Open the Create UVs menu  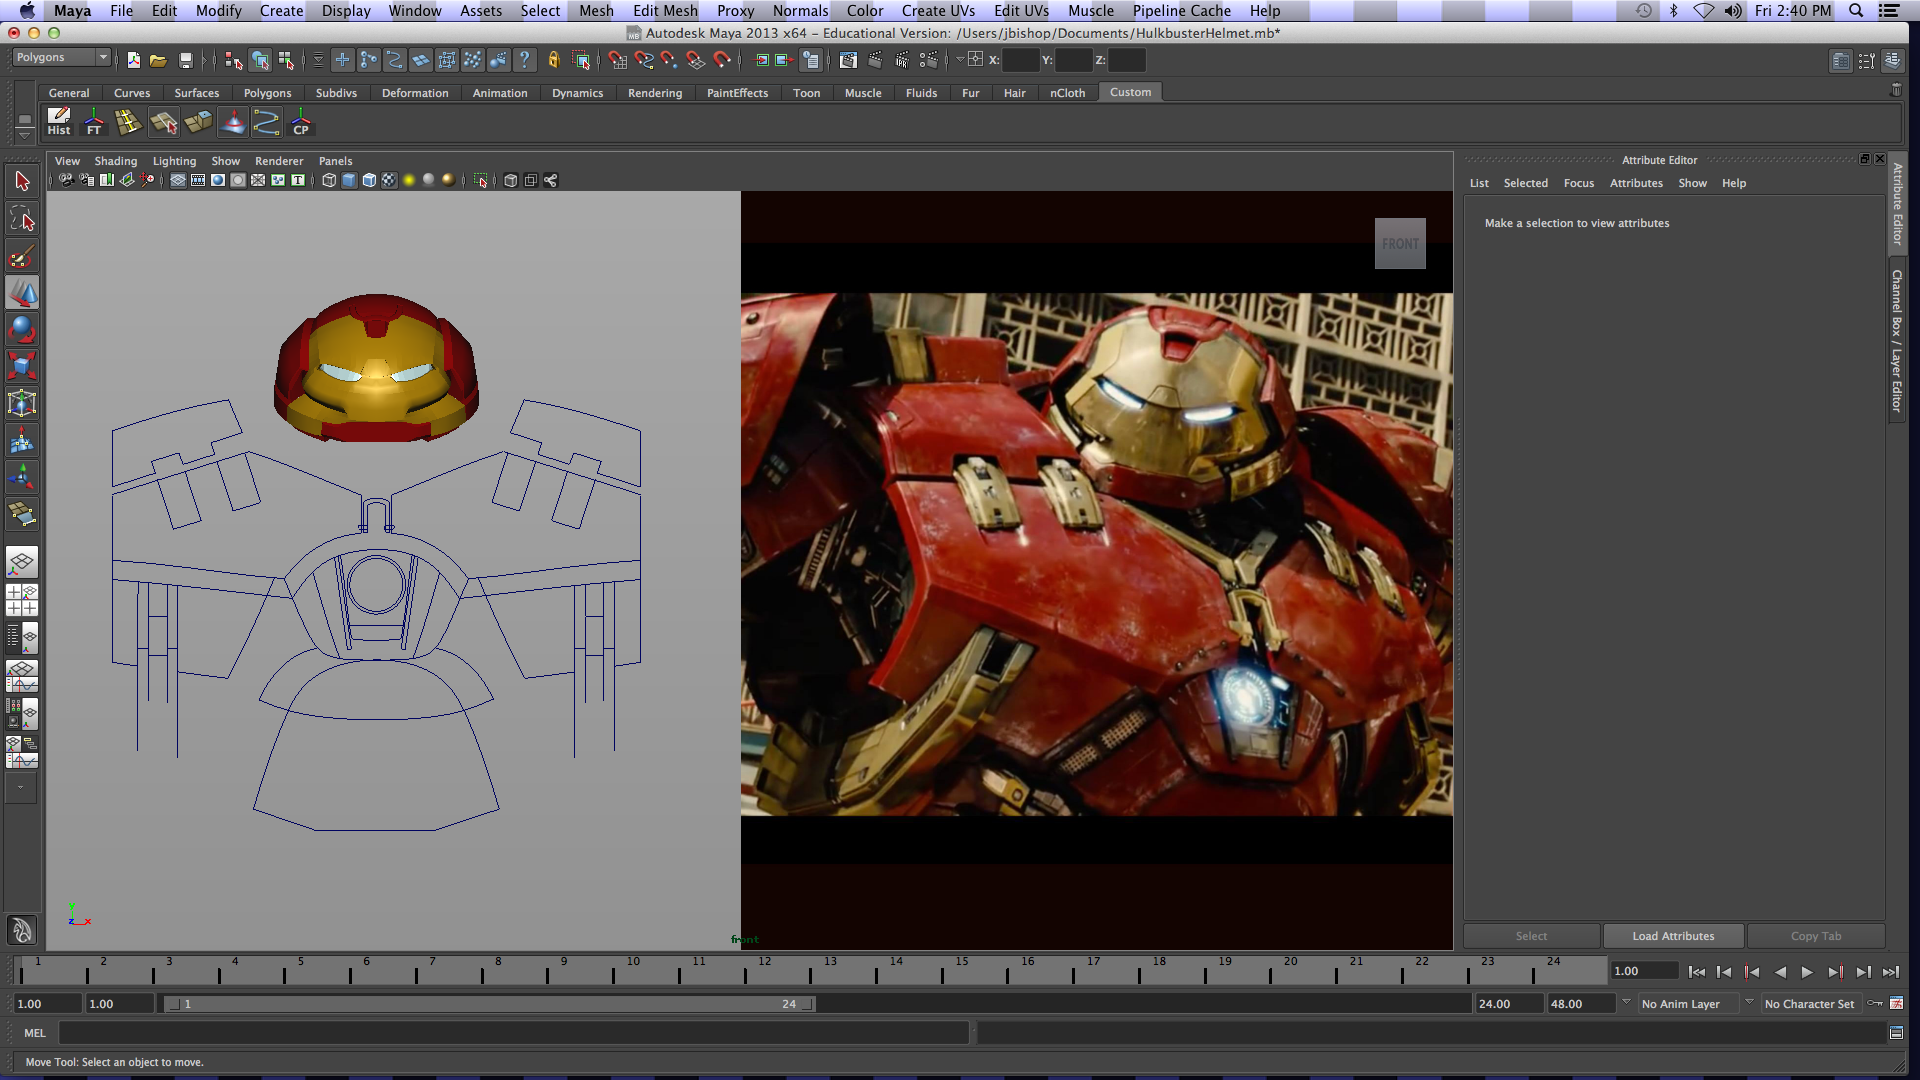click(x=938, y=10)
